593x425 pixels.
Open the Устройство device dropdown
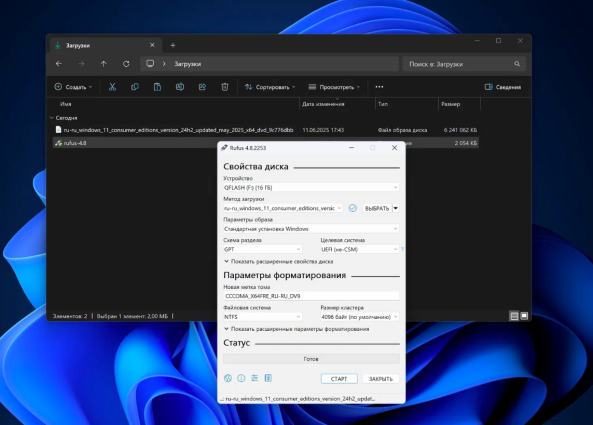(311, 188)
